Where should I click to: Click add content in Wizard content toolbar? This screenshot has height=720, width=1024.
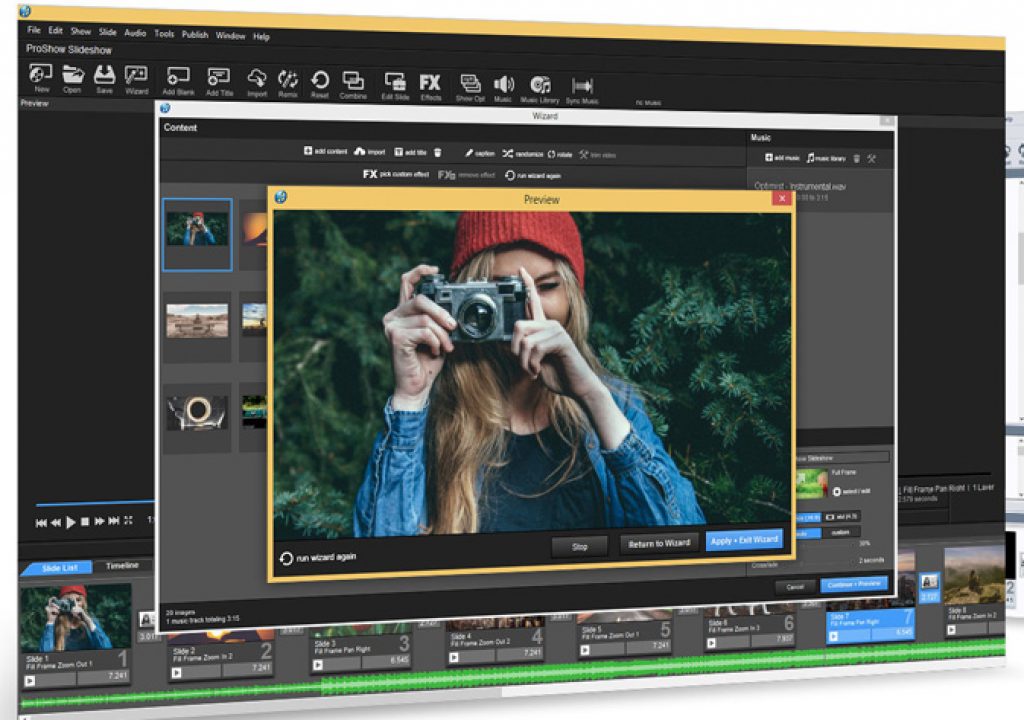[x=325, y=151]
